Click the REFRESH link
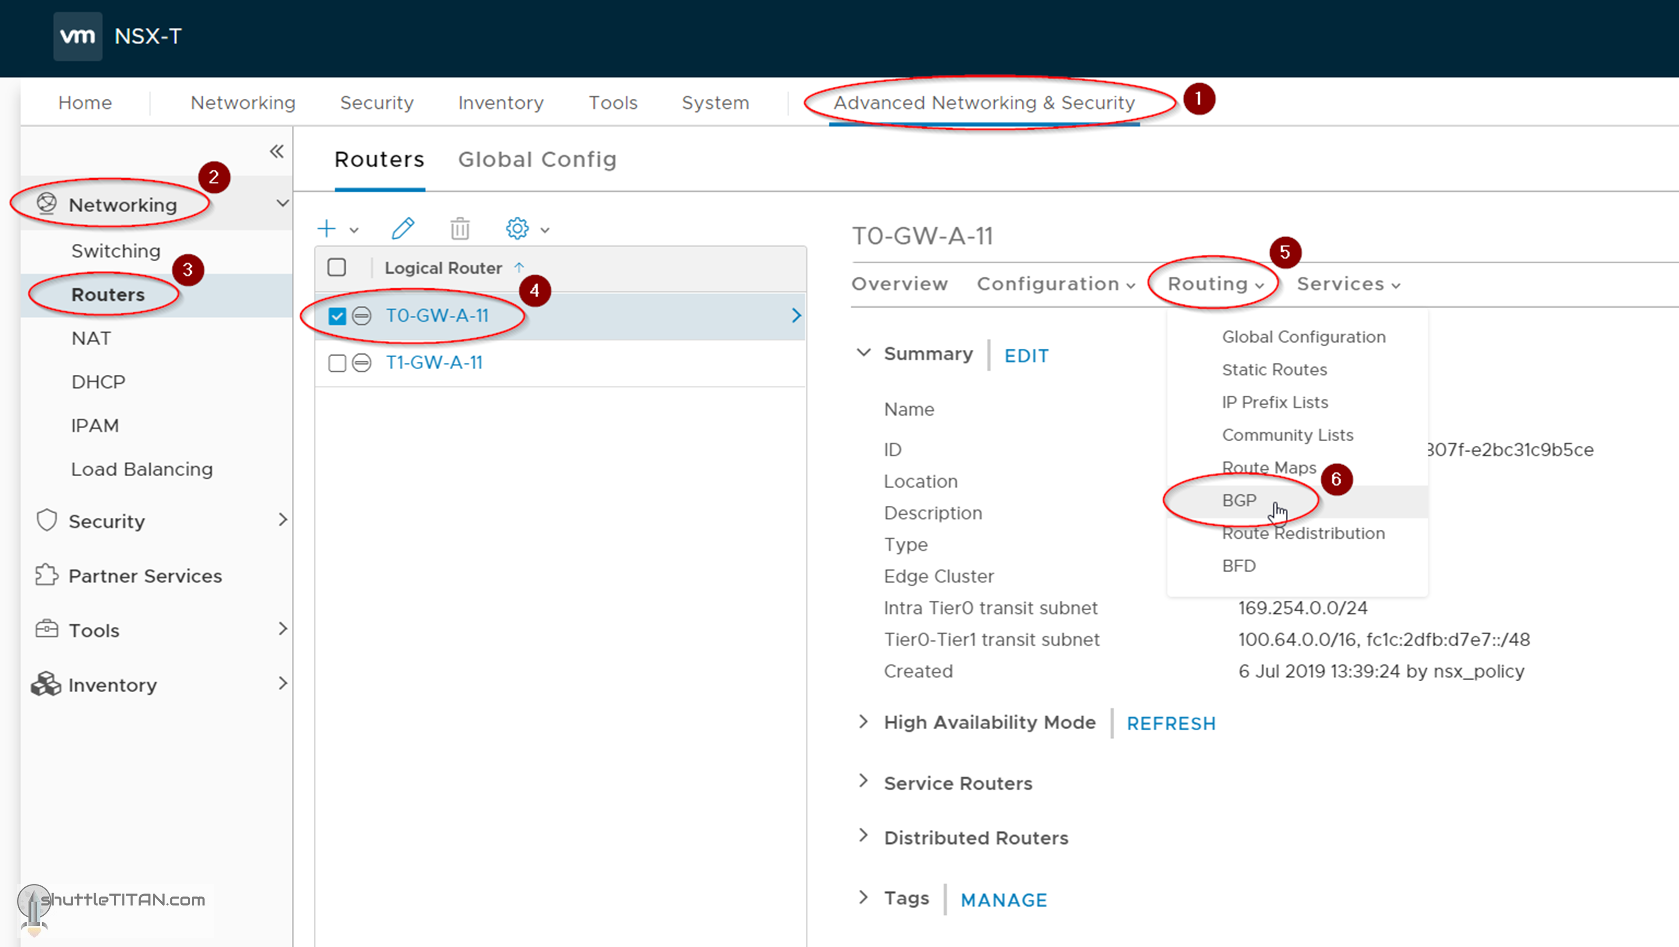The width and height of the screenshot is (1679, 947). (1170, 723)
